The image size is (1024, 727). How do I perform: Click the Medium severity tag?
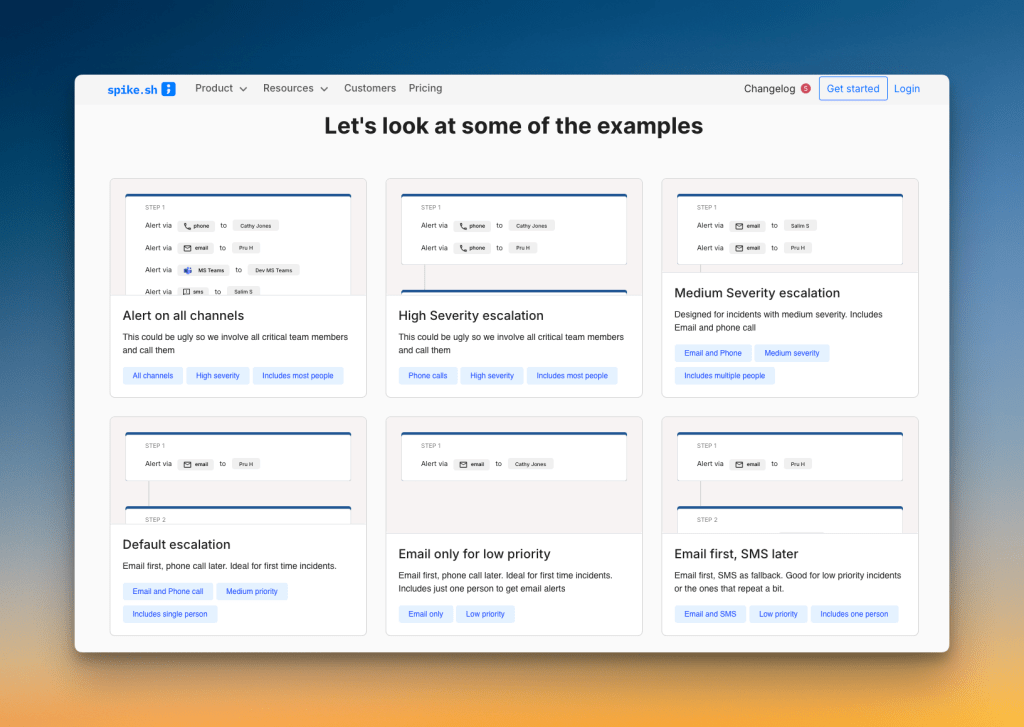click(x=792, y=353)
